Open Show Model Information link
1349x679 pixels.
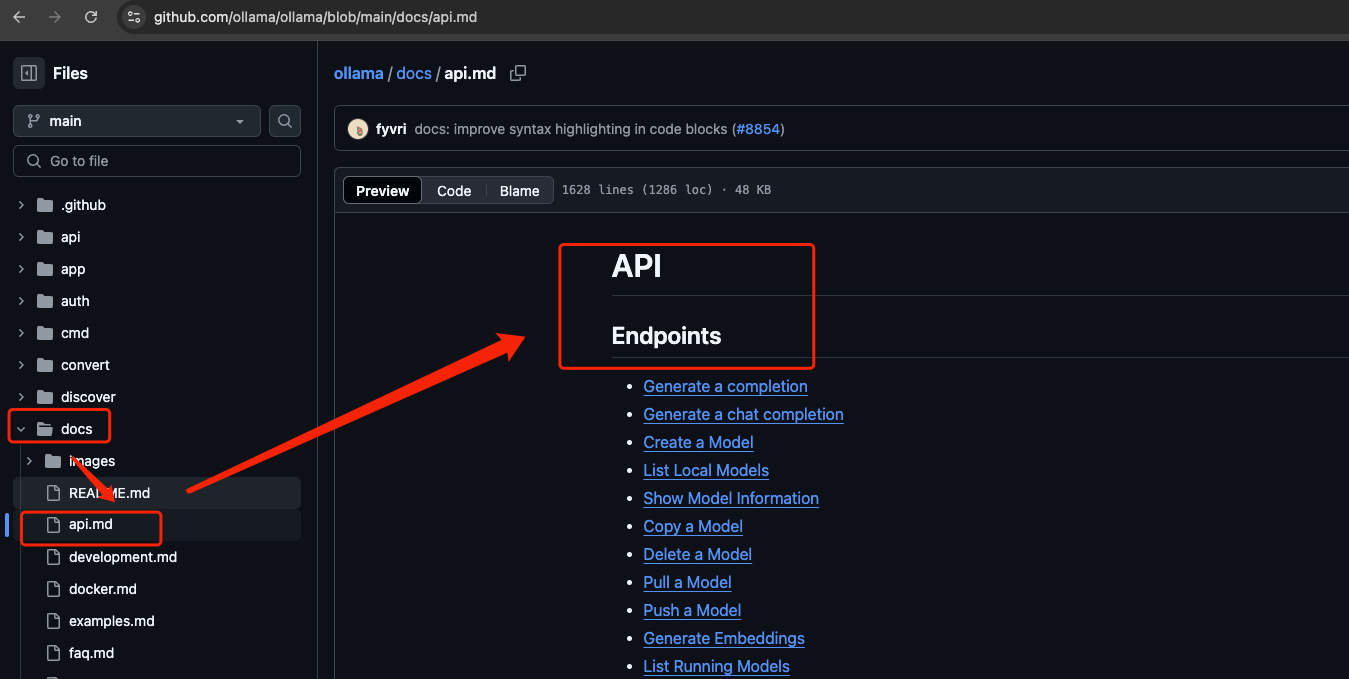tap(731, 498)
